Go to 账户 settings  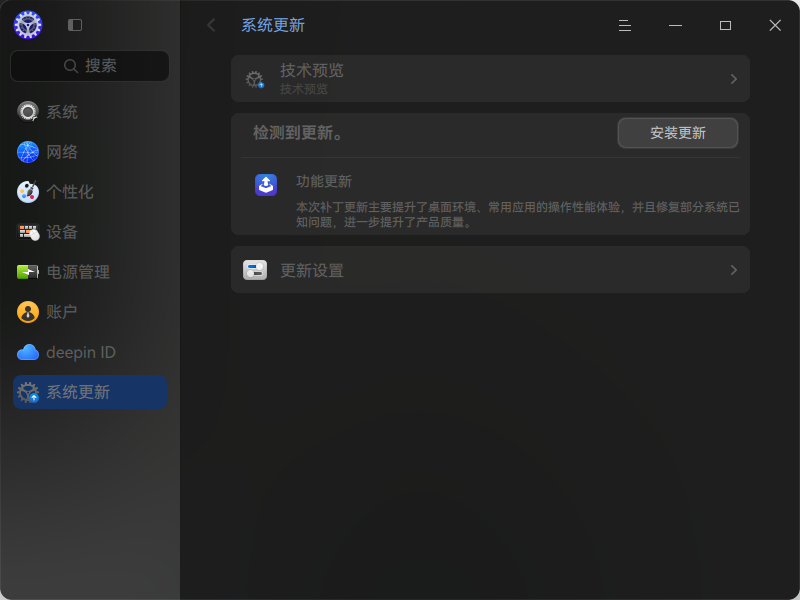[90, 312]
